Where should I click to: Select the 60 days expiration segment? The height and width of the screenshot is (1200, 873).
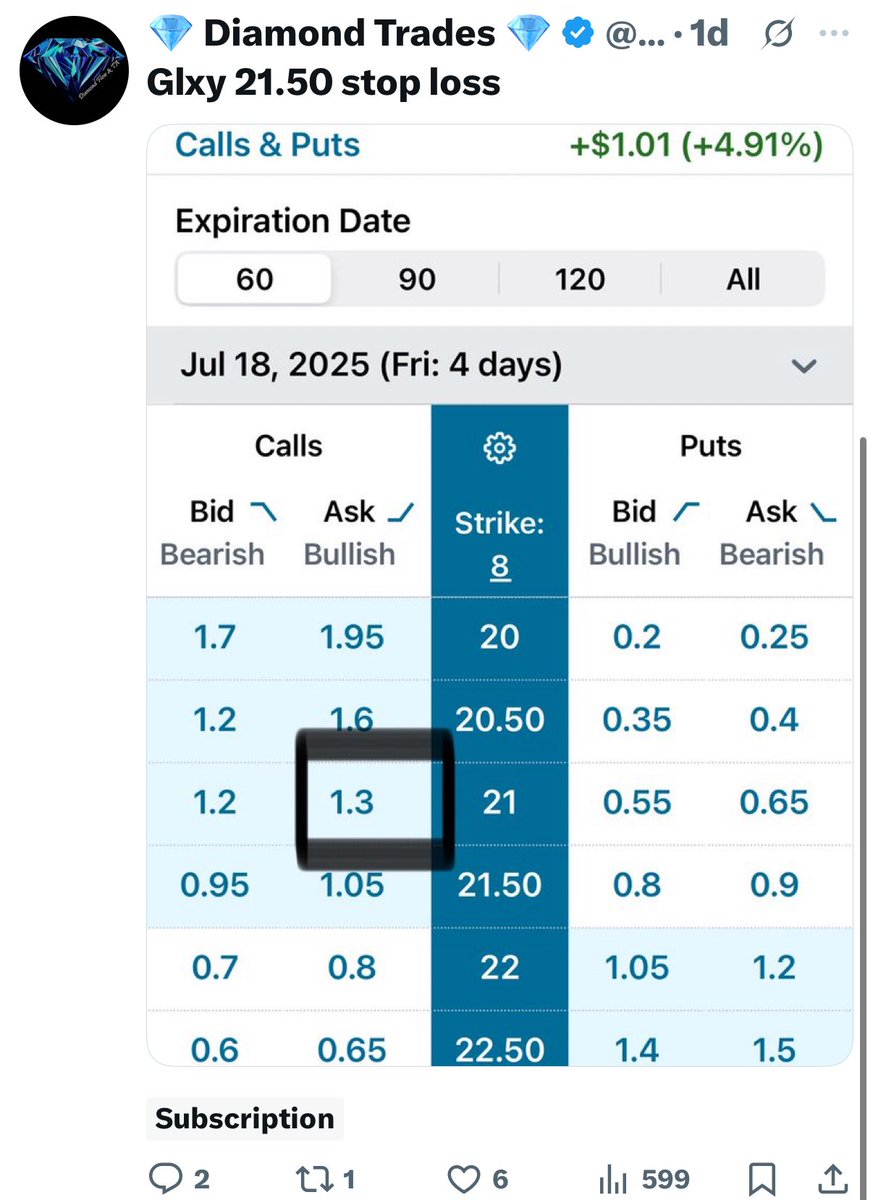click(x=254, y=278)
